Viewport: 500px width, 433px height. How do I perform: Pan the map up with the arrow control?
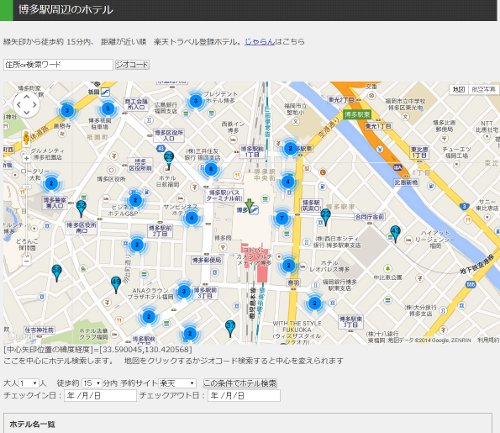(x=27, y=97)
